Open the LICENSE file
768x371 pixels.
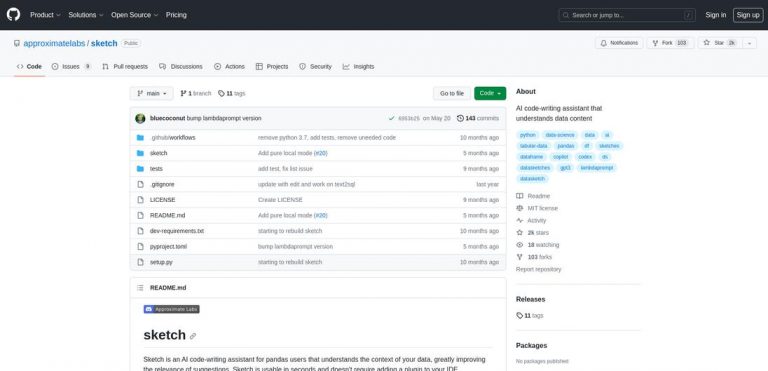163,200
